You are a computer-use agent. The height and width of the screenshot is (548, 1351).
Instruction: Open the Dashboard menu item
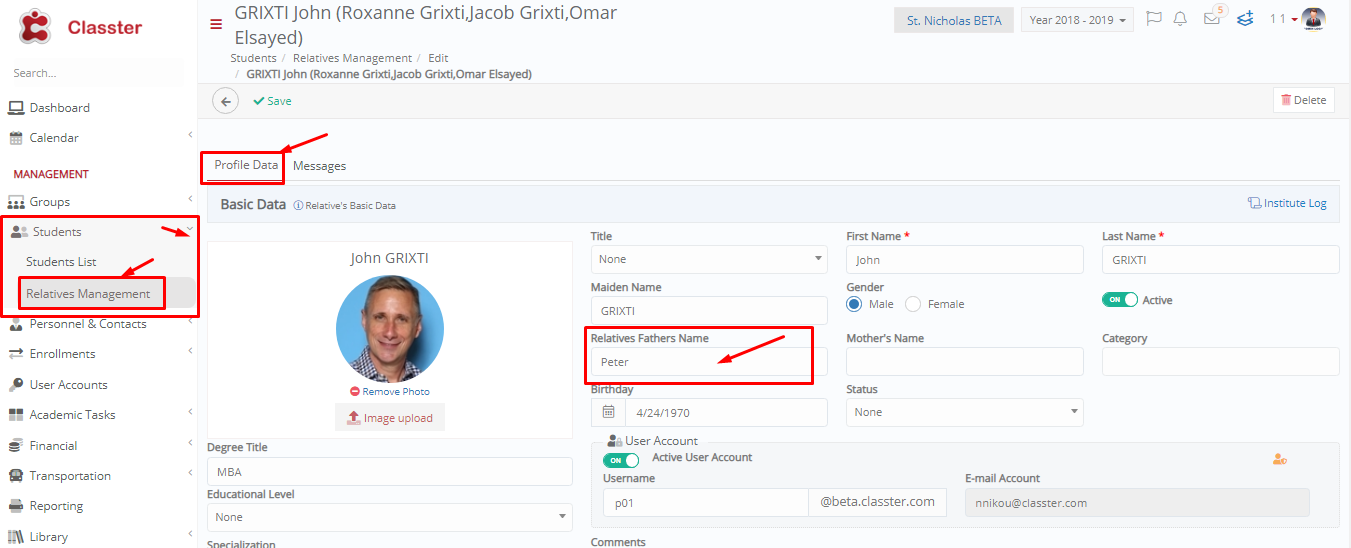coord(60,108)
